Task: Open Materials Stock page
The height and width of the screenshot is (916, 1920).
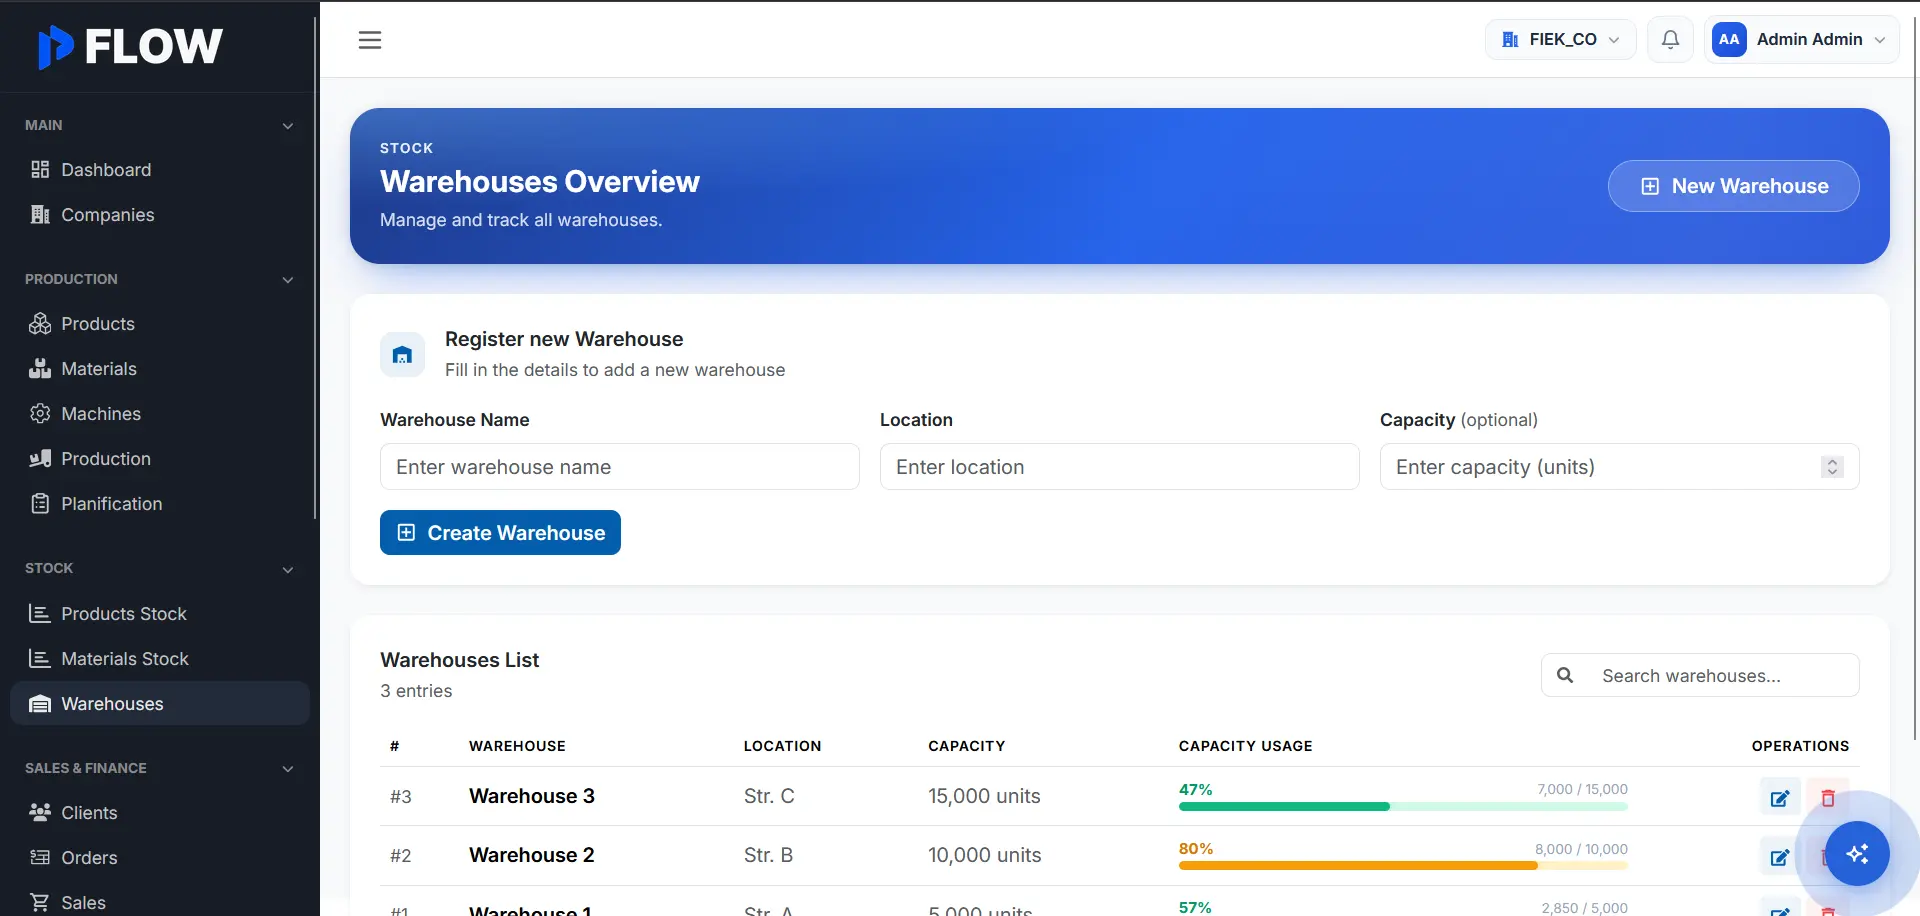Action: (160, 659)
